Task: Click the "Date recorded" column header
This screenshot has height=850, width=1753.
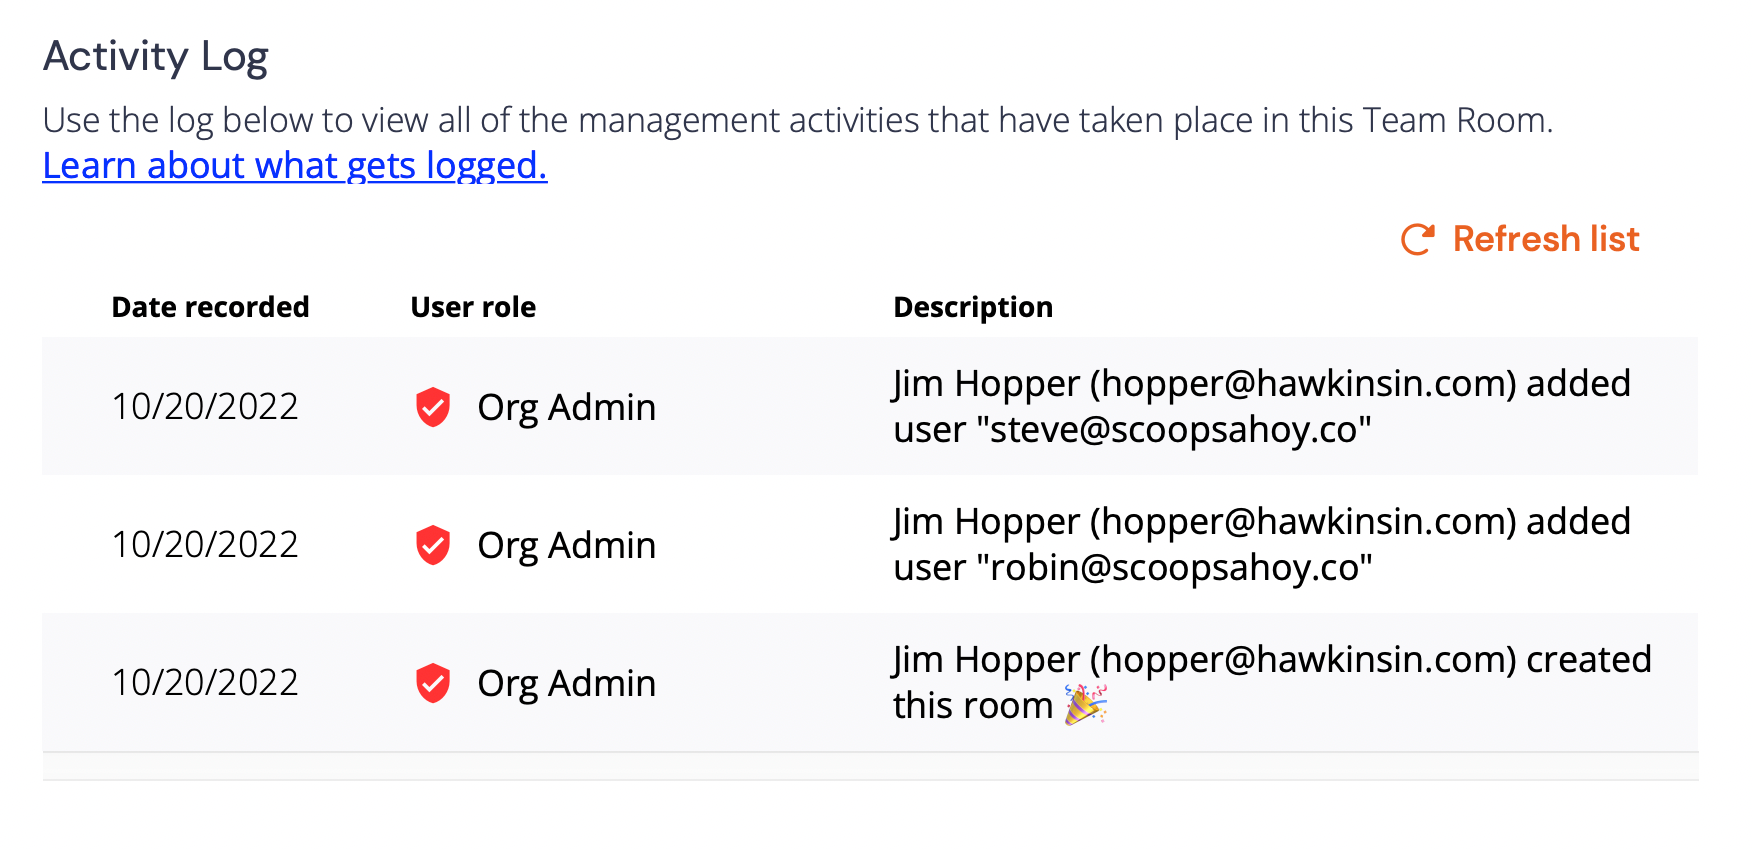Action: point(210,307)
